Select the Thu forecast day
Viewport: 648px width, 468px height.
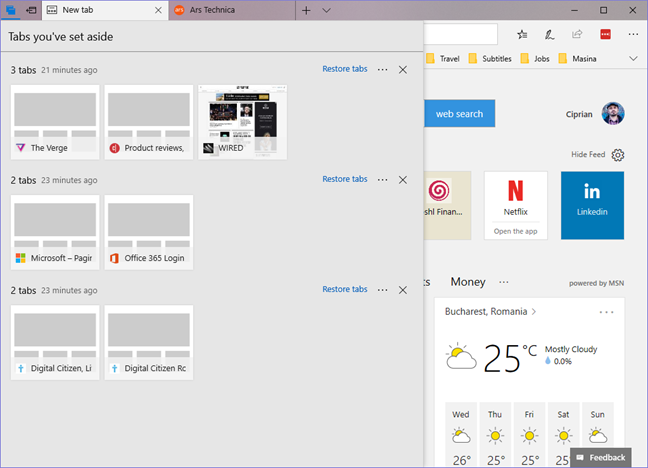(495, 435)
